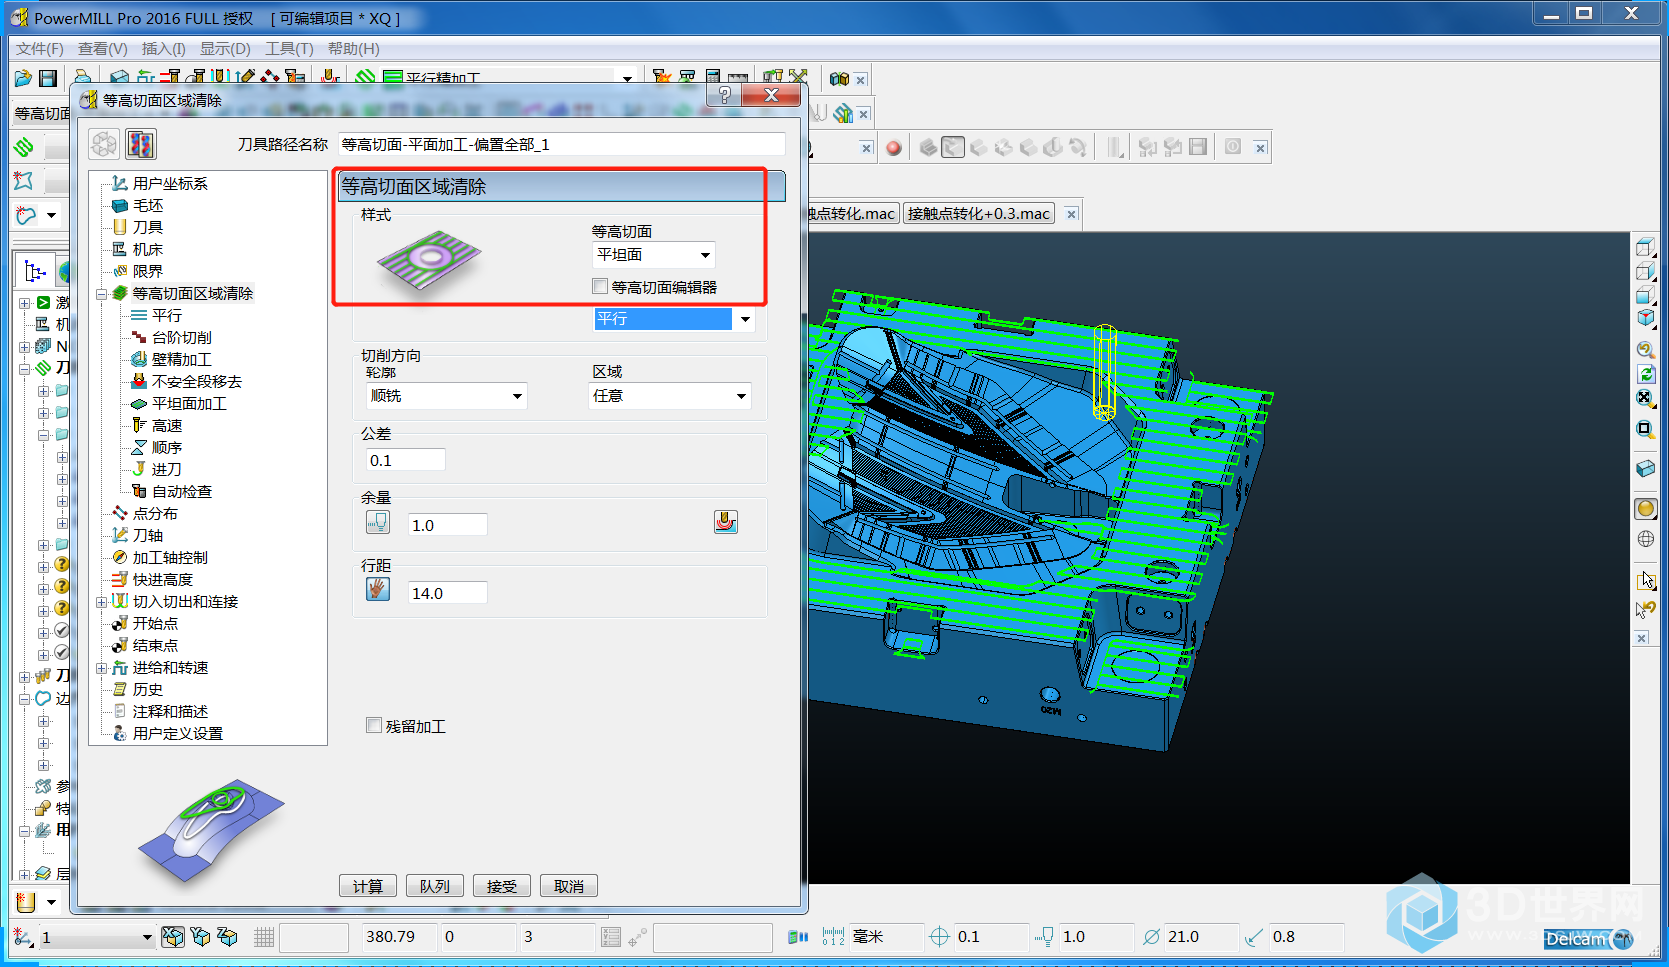Click the toolpath strategy icon beside path name

(141, 144)
